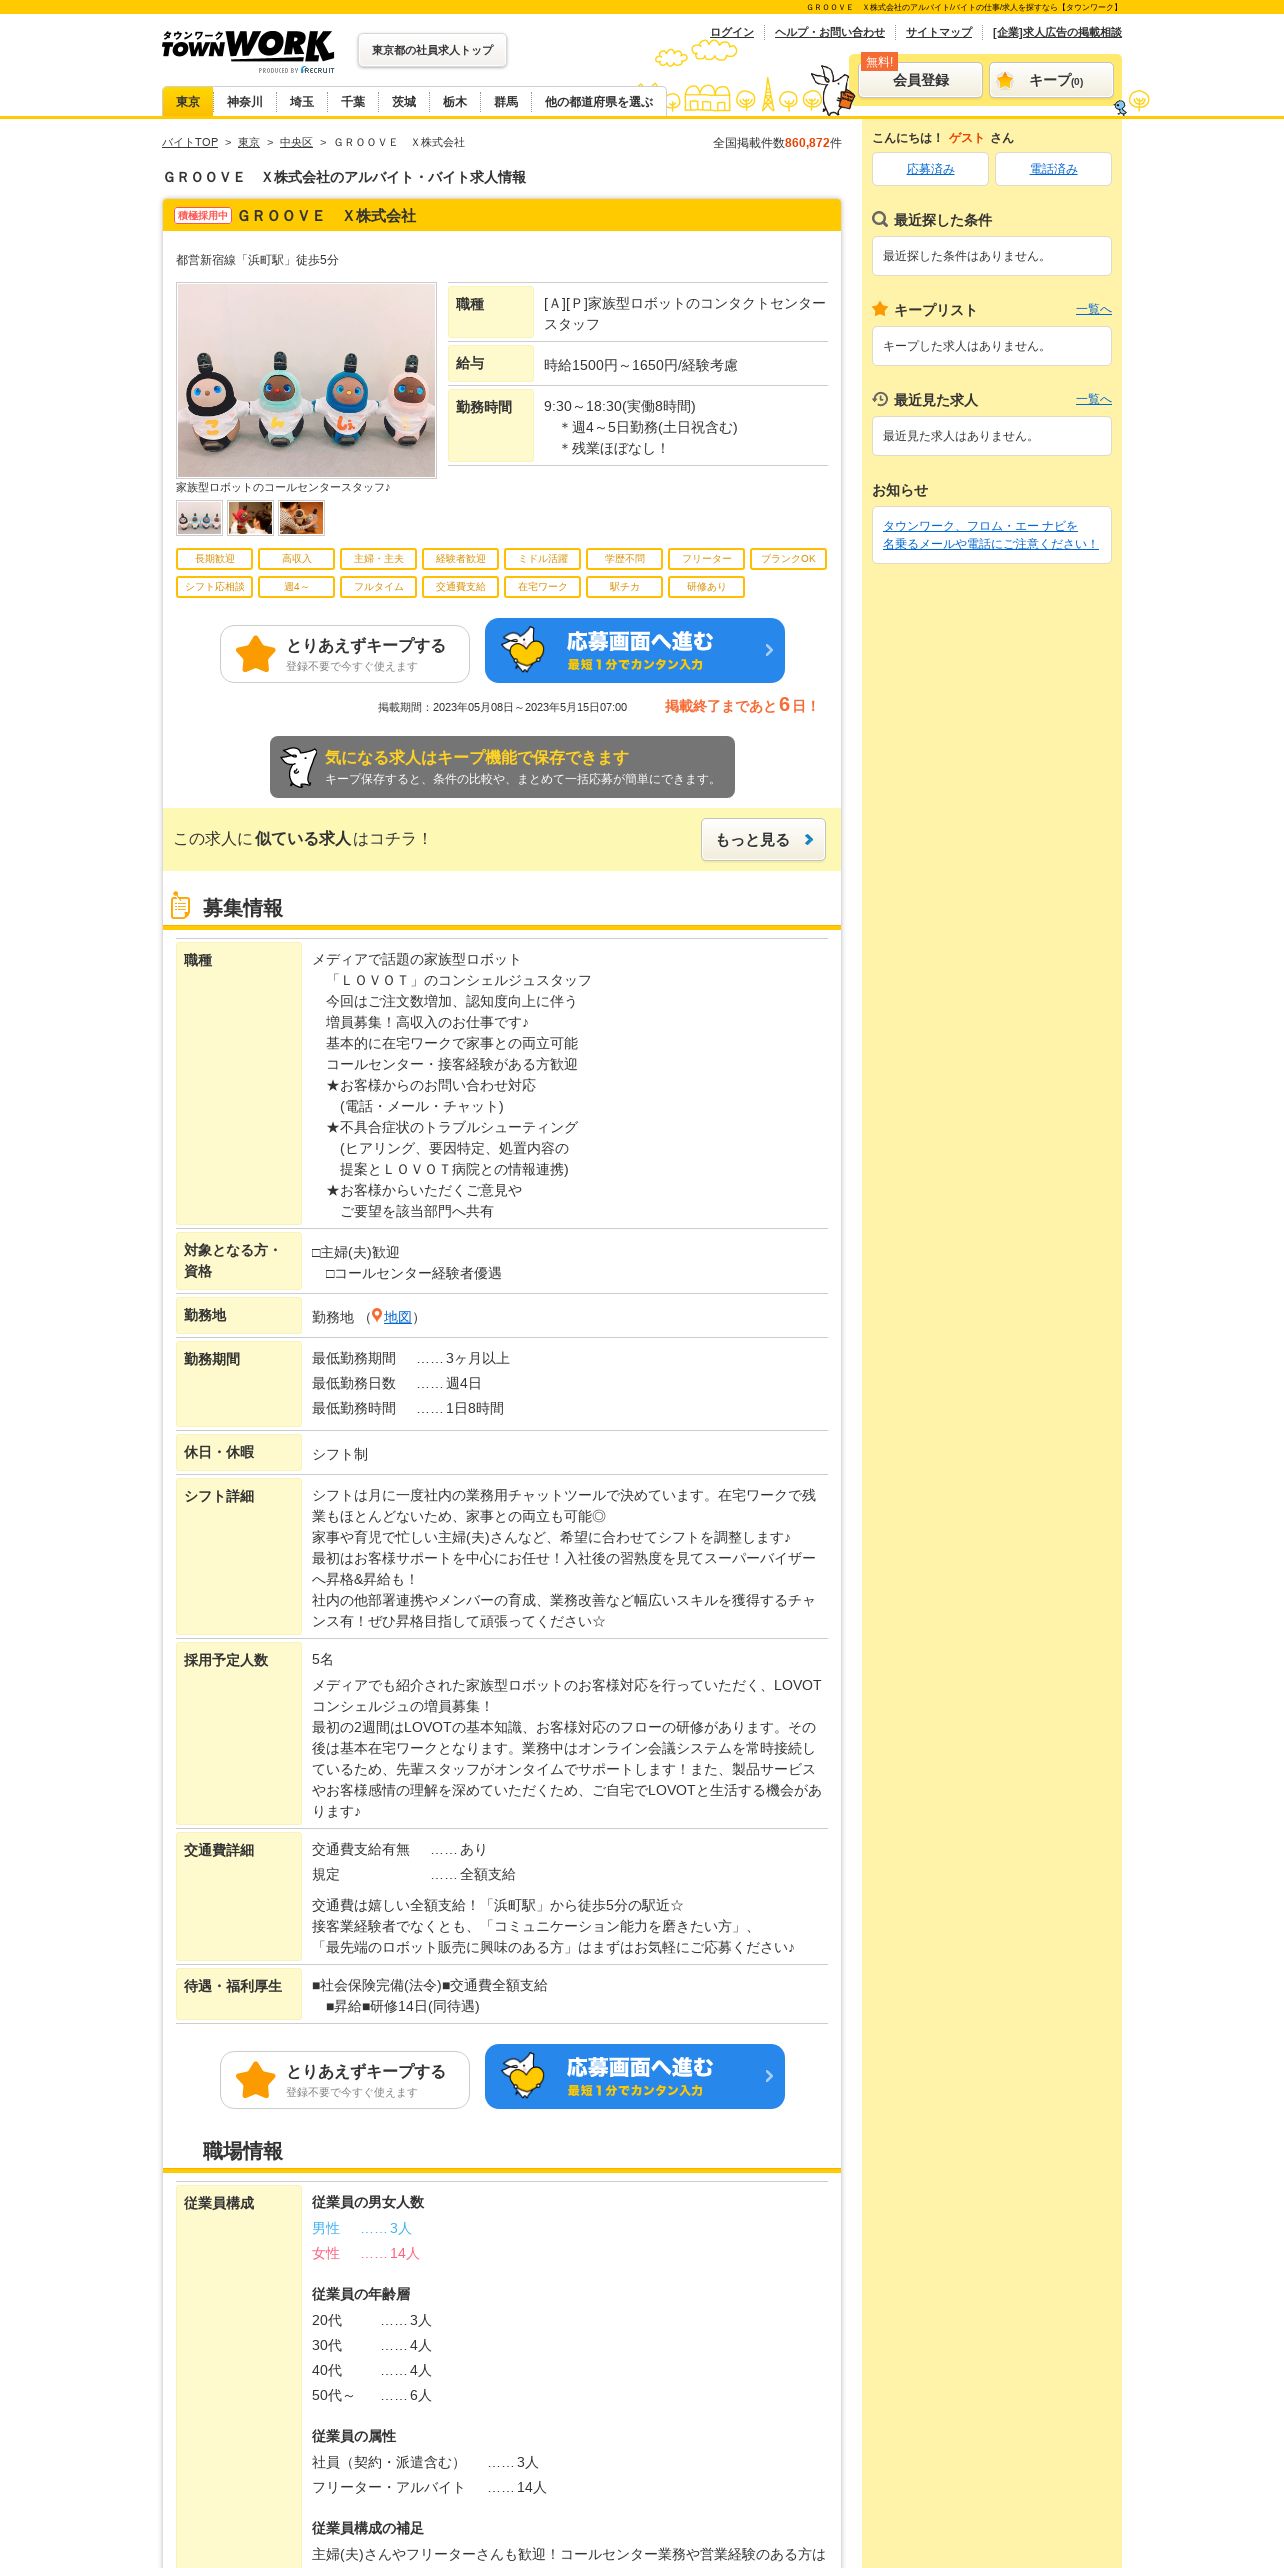Click the 研修あり tag
This screenshot has width=1284, height=2568.
(707, 587)
